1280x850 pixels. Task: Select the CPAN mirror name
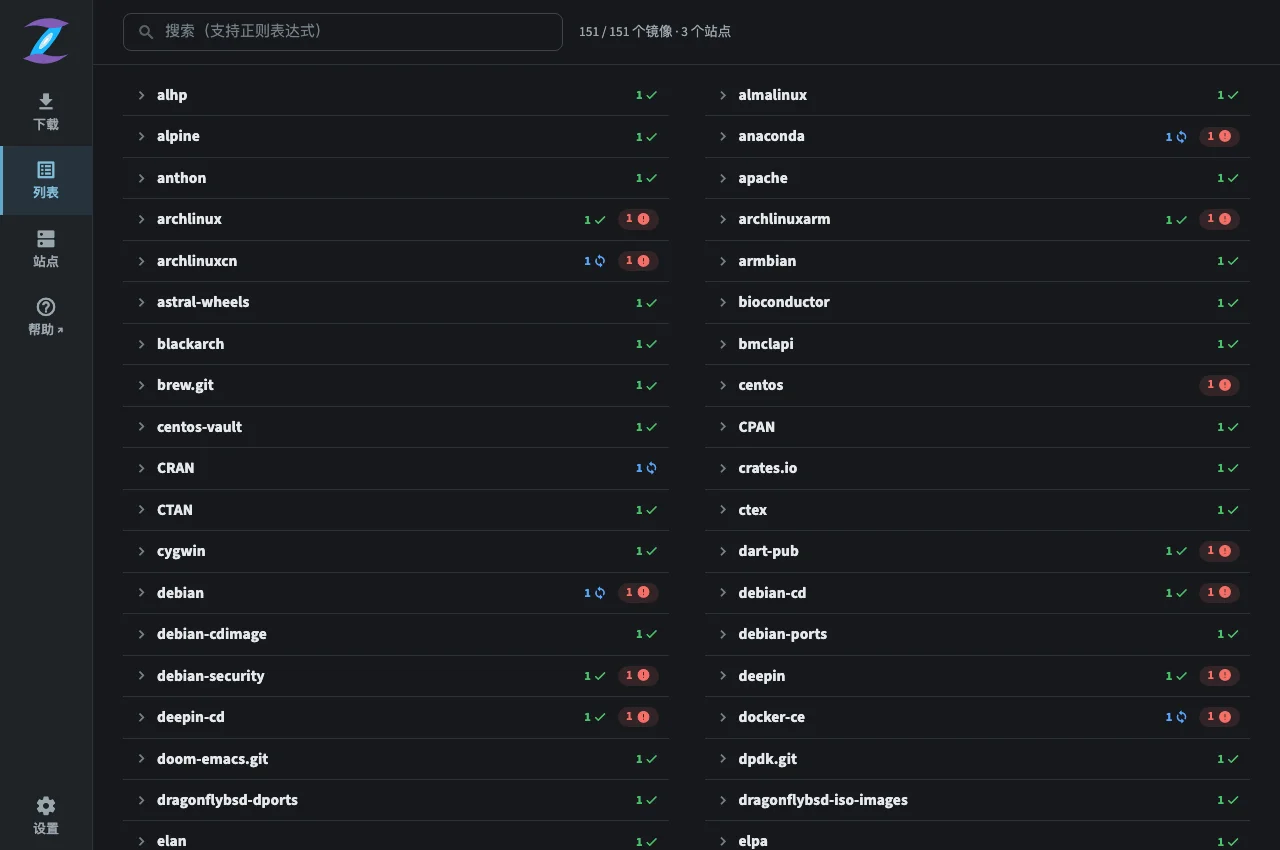756,427
